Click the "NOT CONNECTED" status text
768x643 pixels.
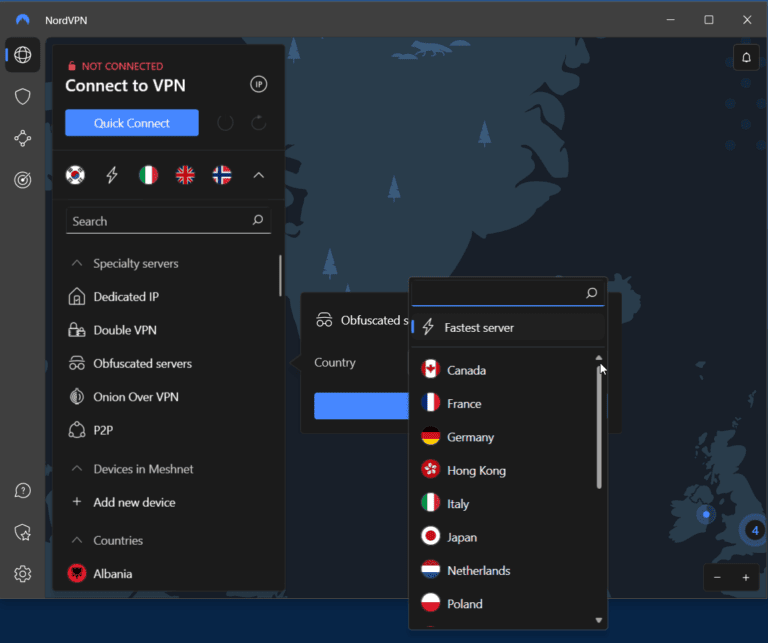[122, 66]
